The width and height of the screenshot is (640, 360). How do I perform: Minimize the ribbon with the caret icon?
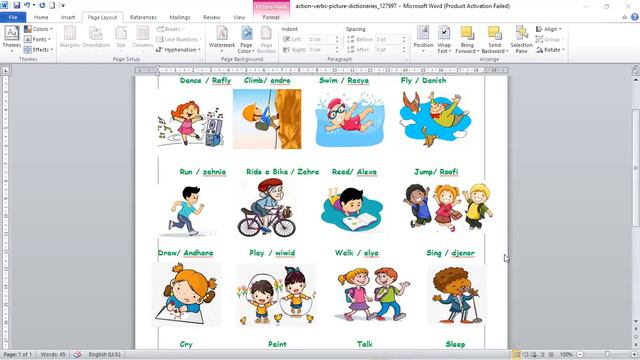[x=624, y=17]
